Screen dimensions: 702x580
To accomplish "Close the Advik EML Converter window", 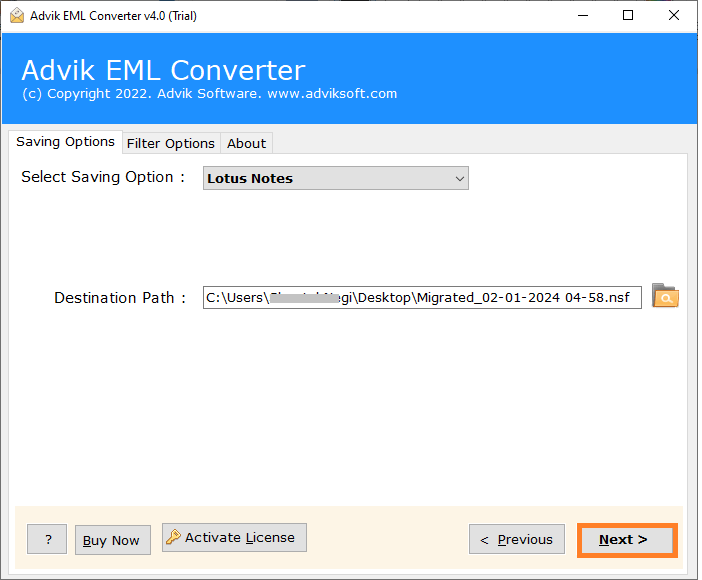I will point(674,16).
